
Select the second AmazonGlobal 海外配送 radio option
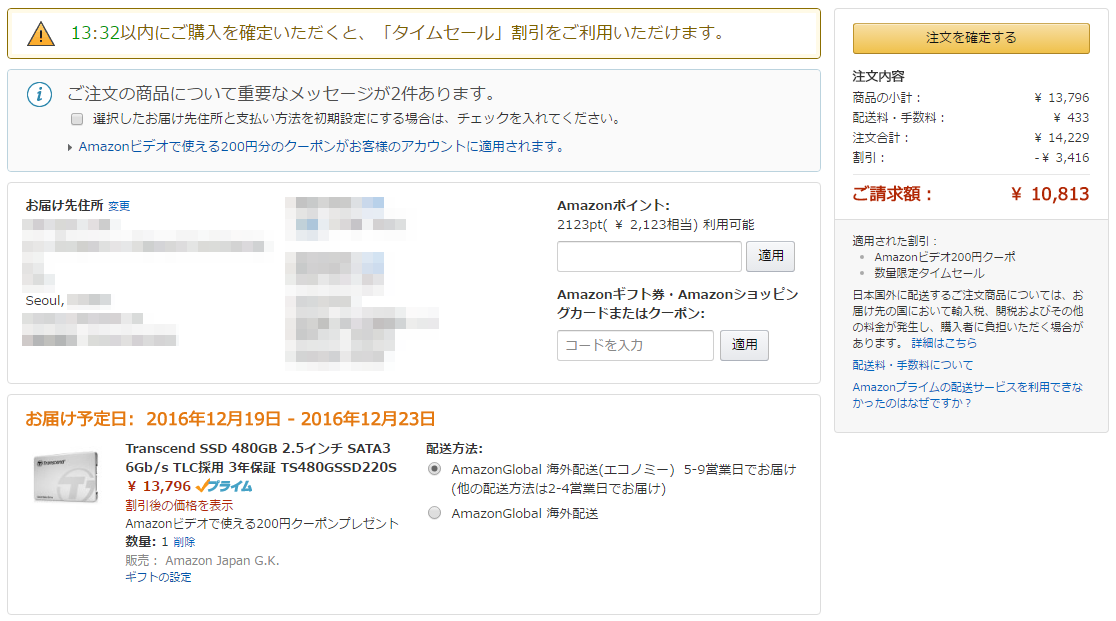434,513
